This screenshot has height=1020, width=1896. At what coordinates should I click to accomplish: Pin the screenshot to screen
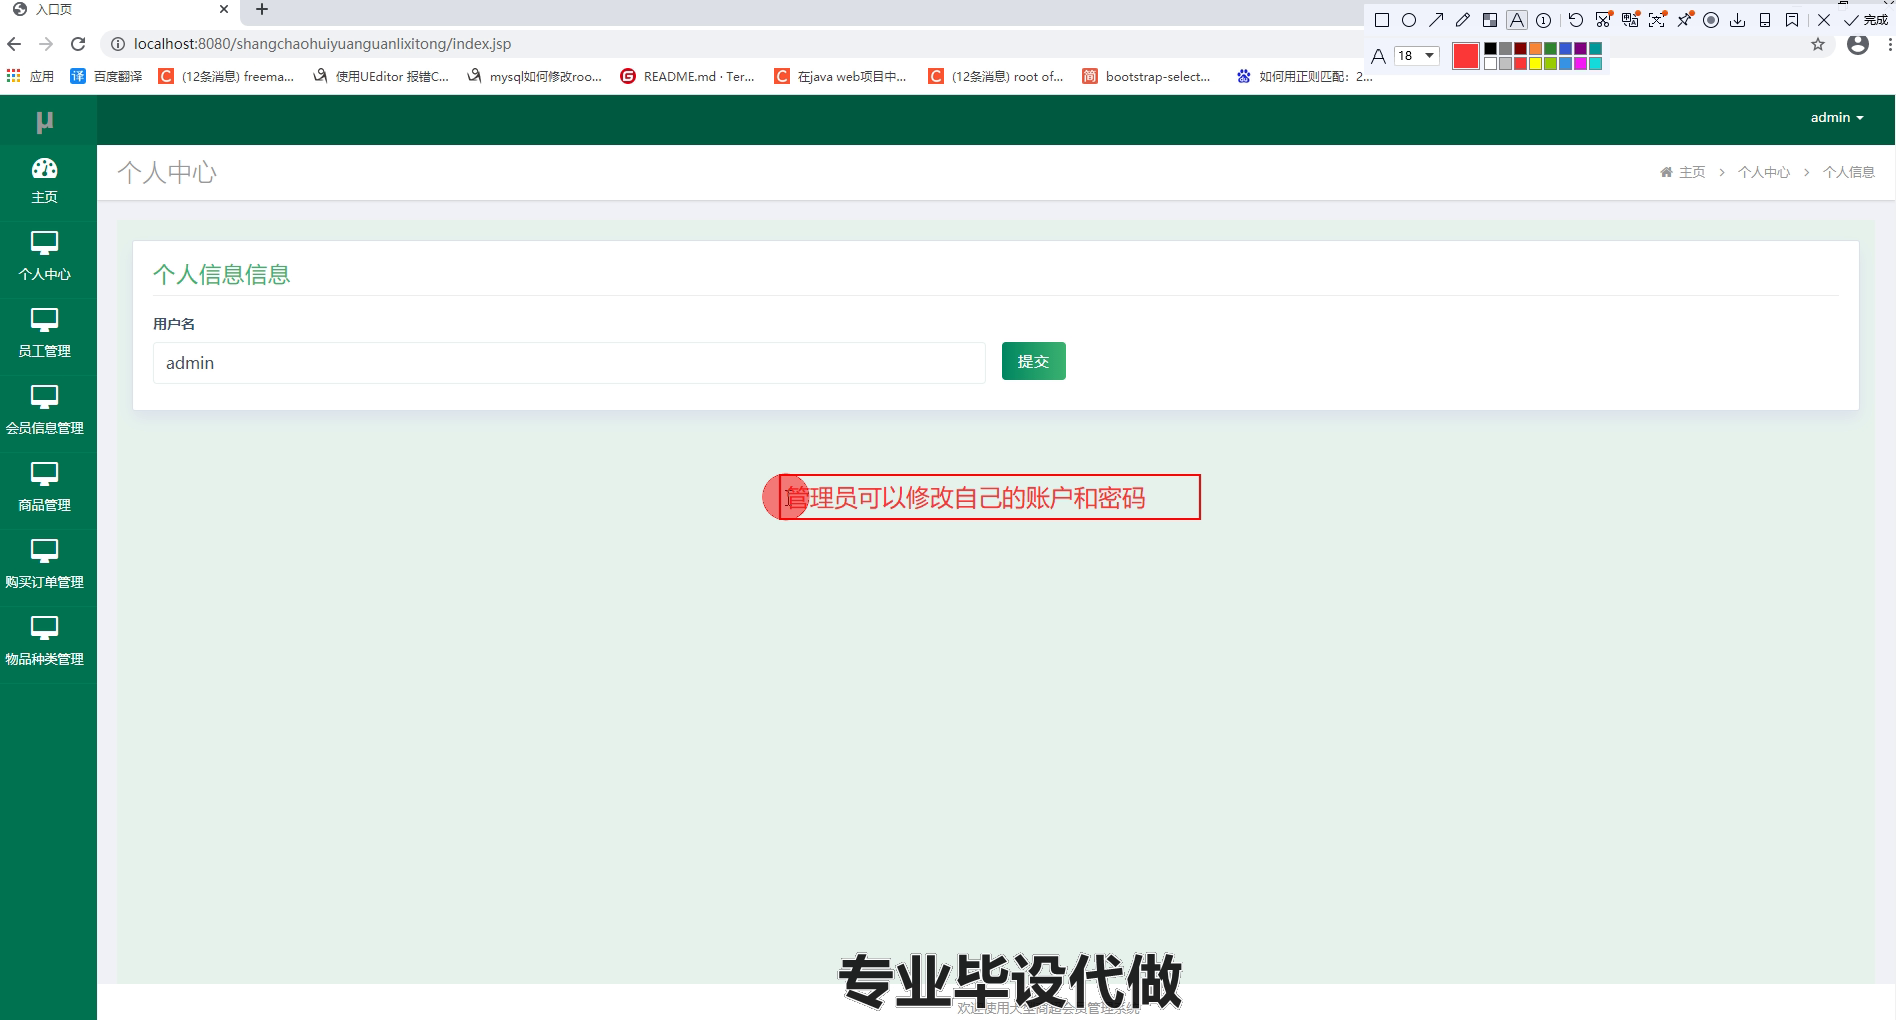1685,20
